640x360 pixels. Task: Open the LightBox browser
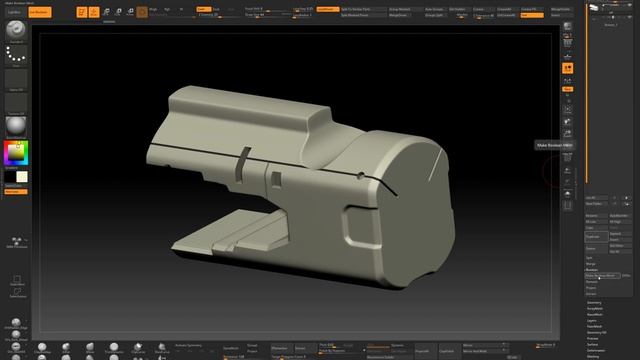14,12
